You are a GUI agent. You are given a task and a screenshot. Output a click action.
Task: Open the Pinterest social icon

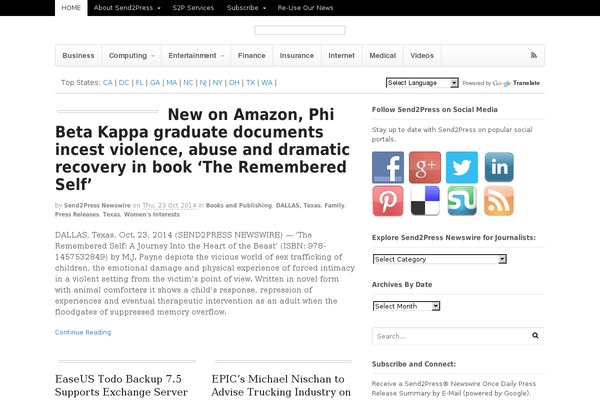coord(388,201)
